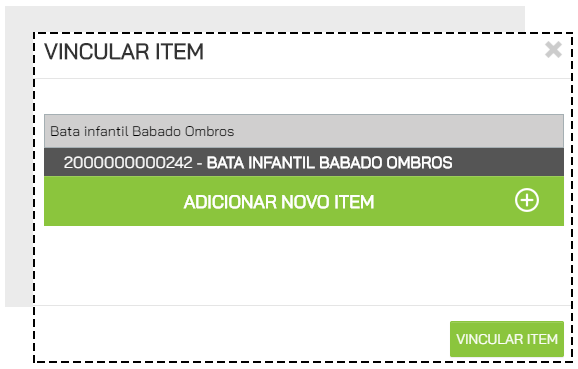Close the Vincular Item dialog
This screenshot has width=578, height=369.
553,50
